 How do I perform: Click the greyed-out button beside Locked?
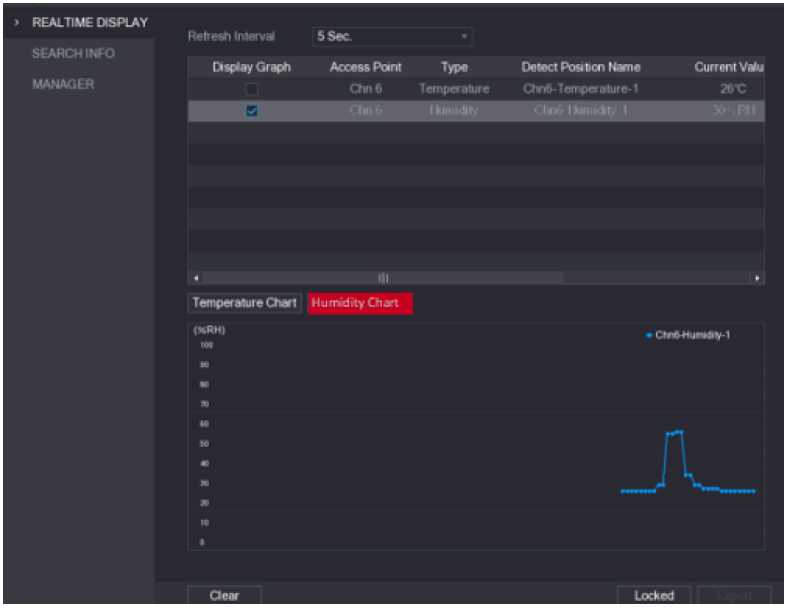click(x=734, y=595)
